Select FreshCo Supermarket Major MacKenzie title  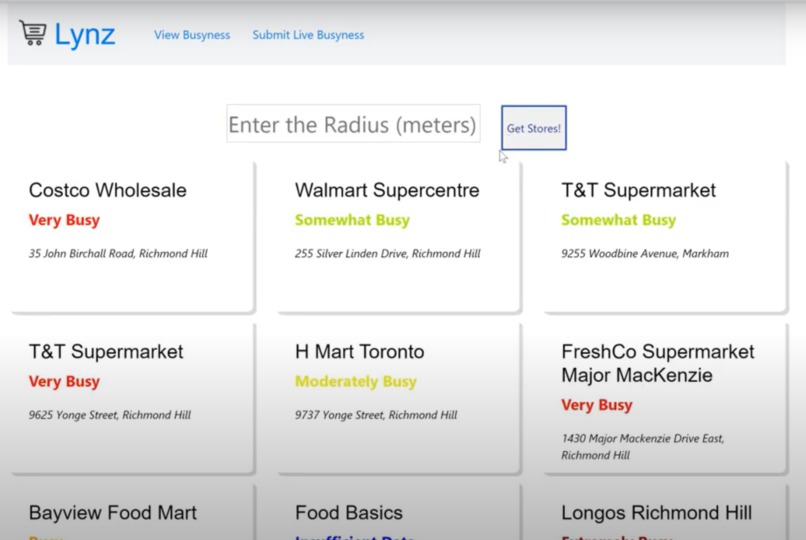click(x=658, y=363)
